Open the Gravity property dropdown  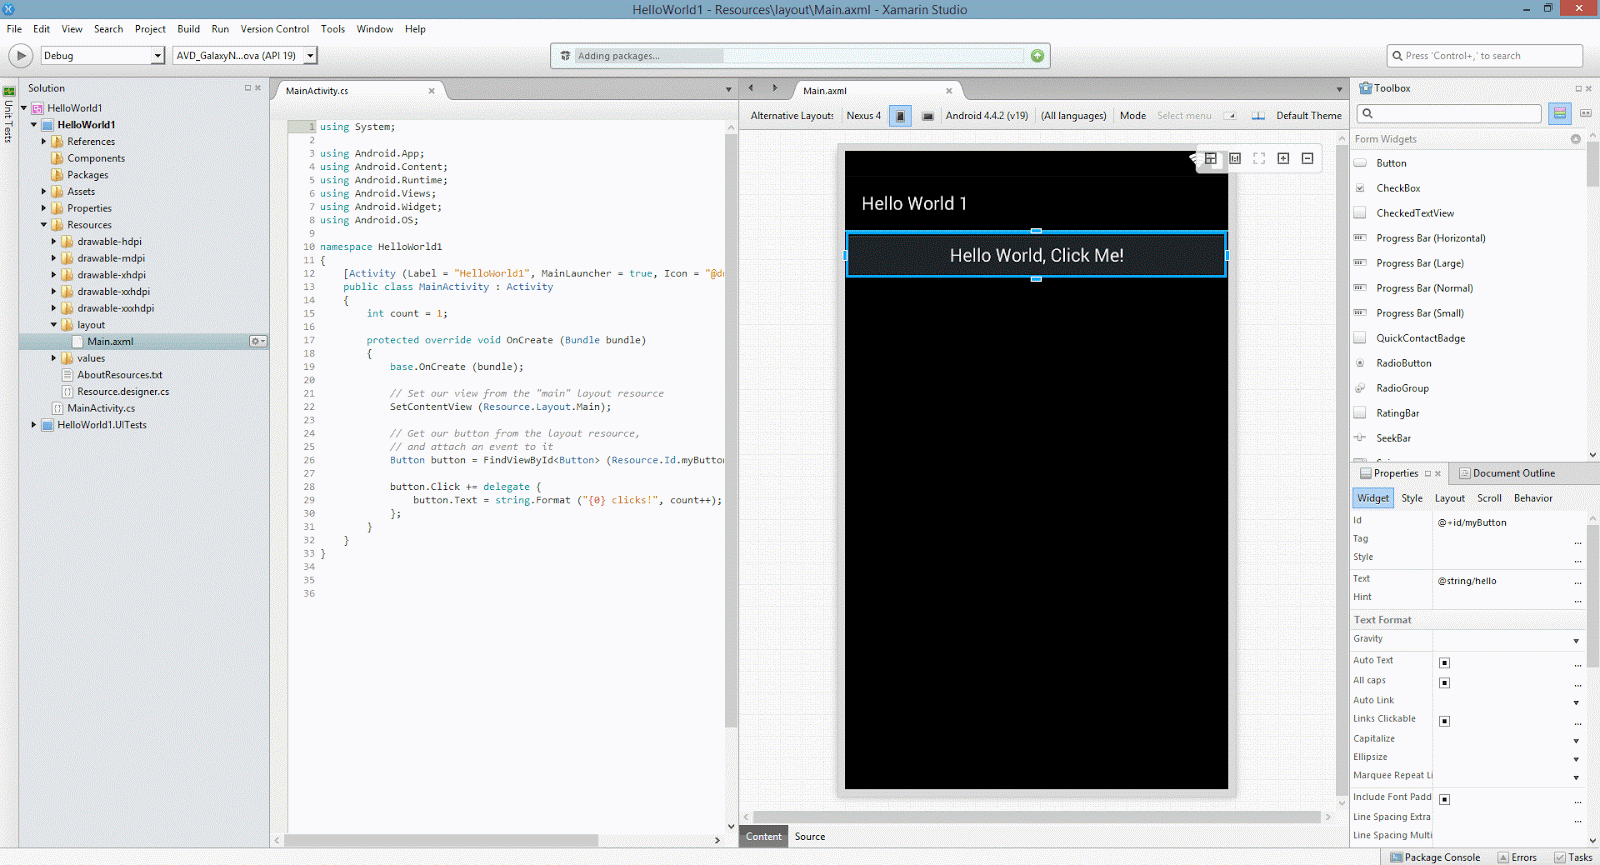(x=1576, y=641)
